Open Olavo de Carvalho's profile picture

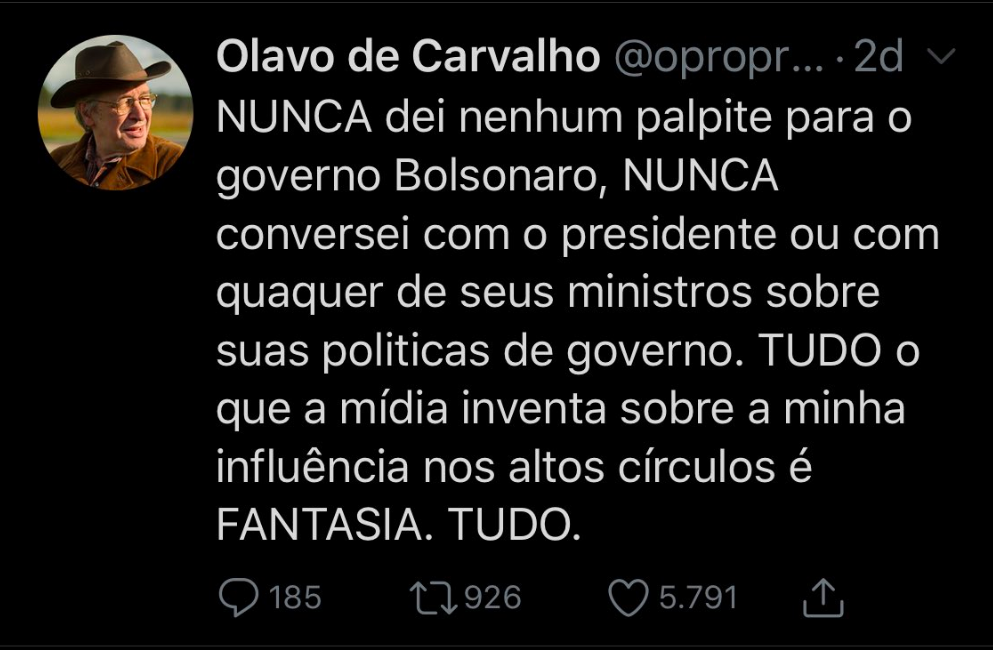(115, 112)
